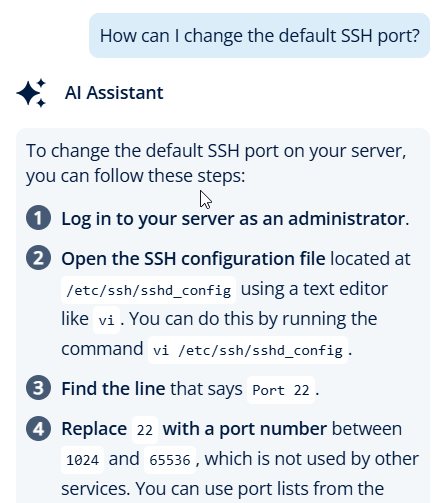This screenshot has width=445, height=503.
Task: Click 'with a port number' bold text
Action: click(x=245, y=429)
